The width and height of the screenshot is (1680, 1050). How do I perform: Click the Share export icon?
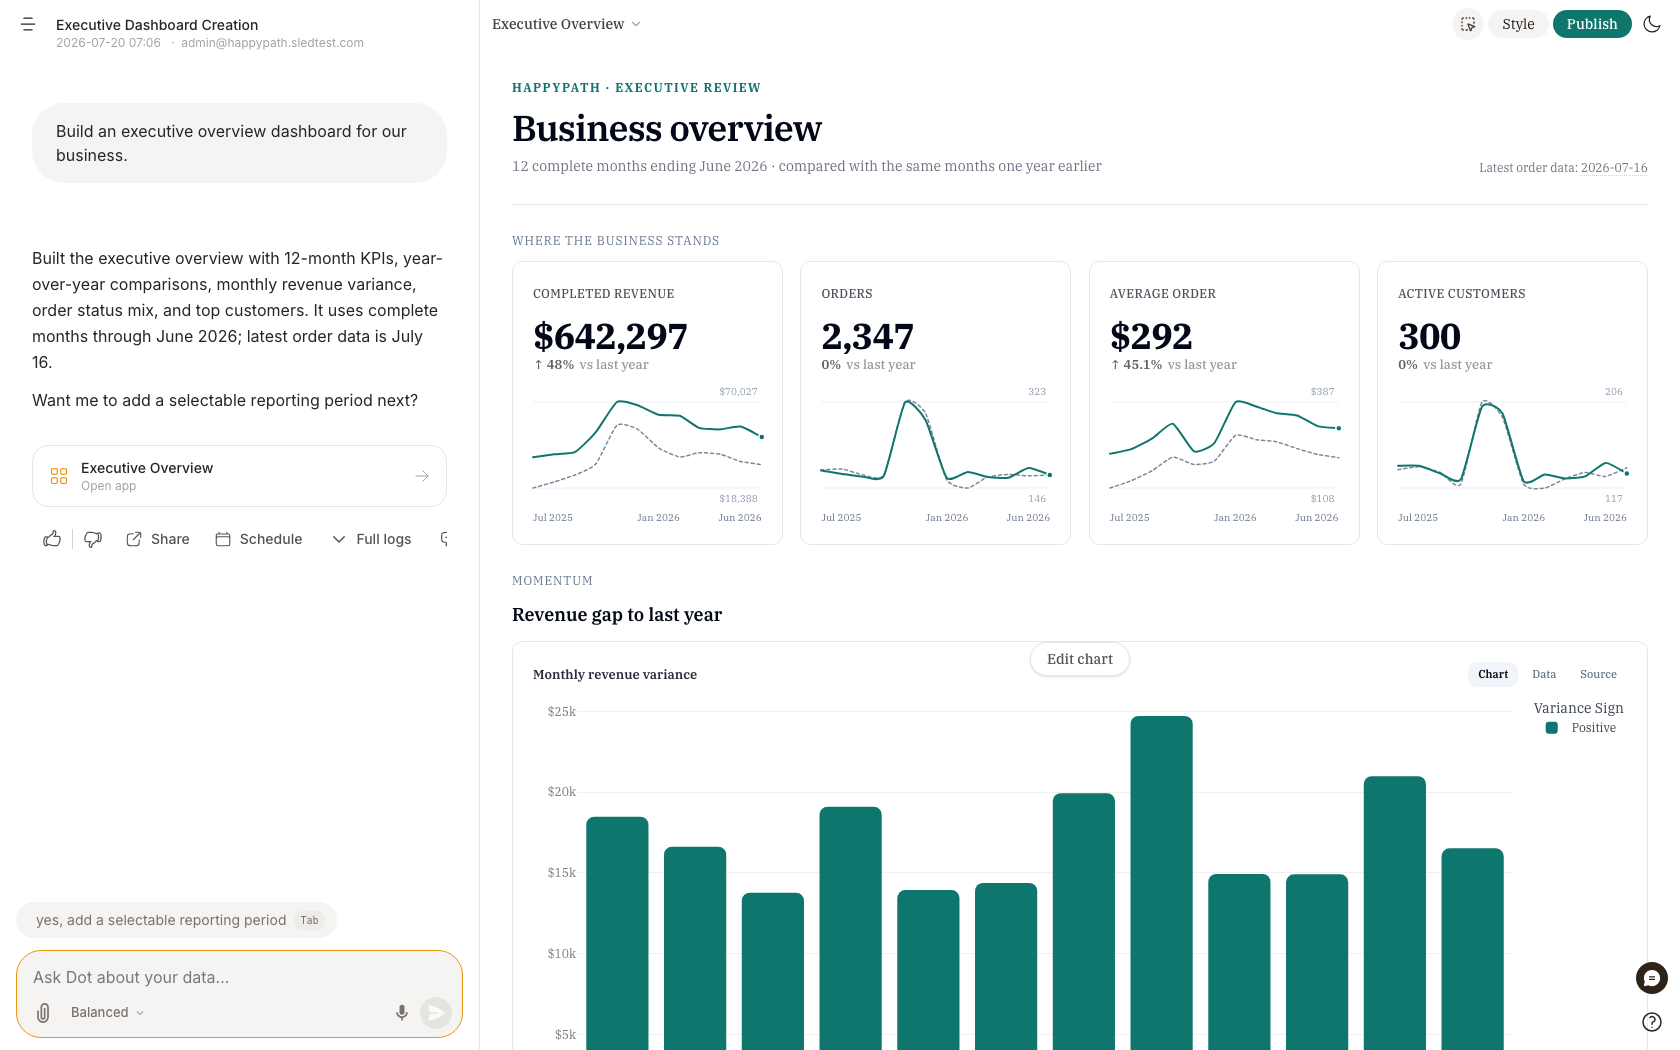point(134,539)
